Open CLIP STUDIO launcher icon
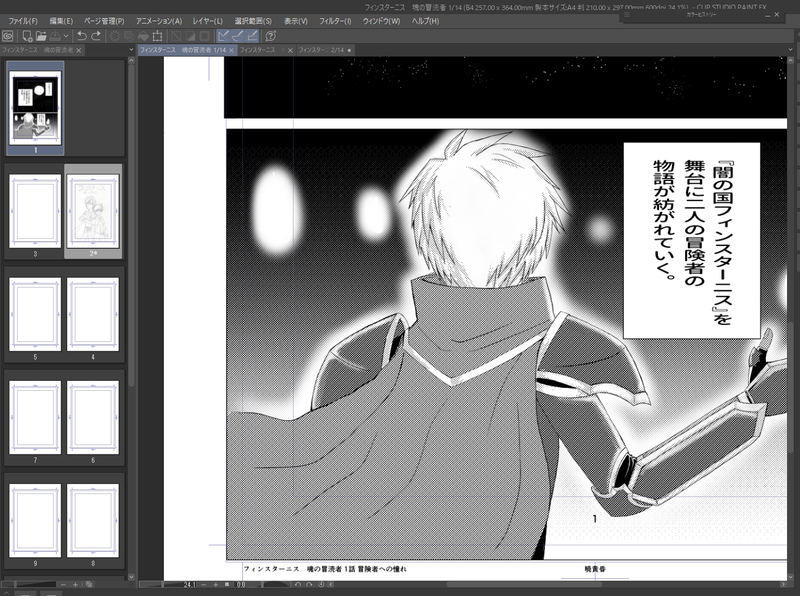The image size is (800, 596). 8,36
